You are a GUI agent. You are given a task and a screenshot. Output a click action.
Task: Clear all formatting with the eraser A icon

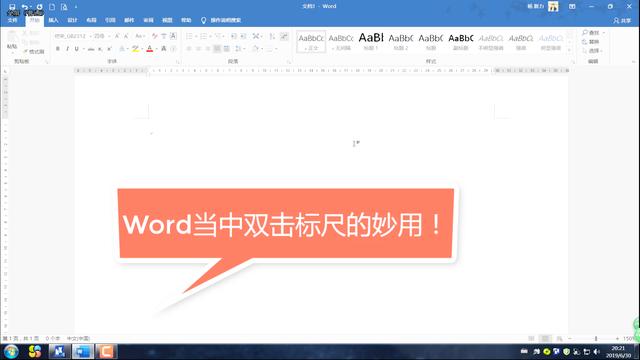(155, 36)
